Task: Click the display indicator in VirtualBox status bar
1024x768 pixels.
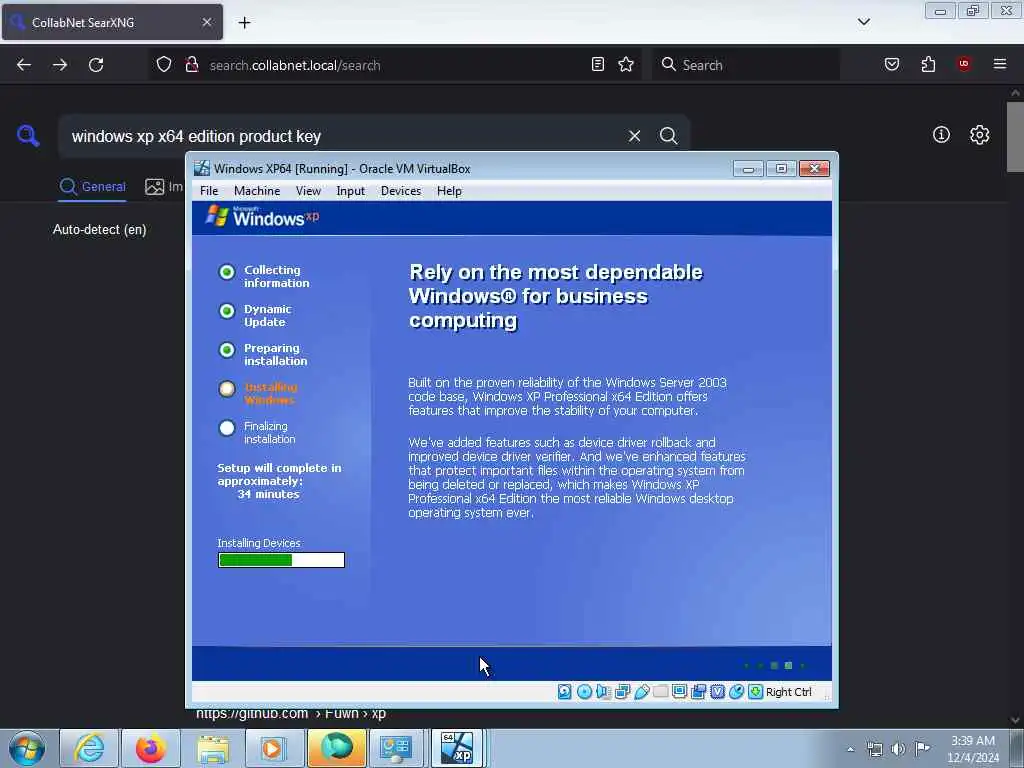Action: coord(679,692)
